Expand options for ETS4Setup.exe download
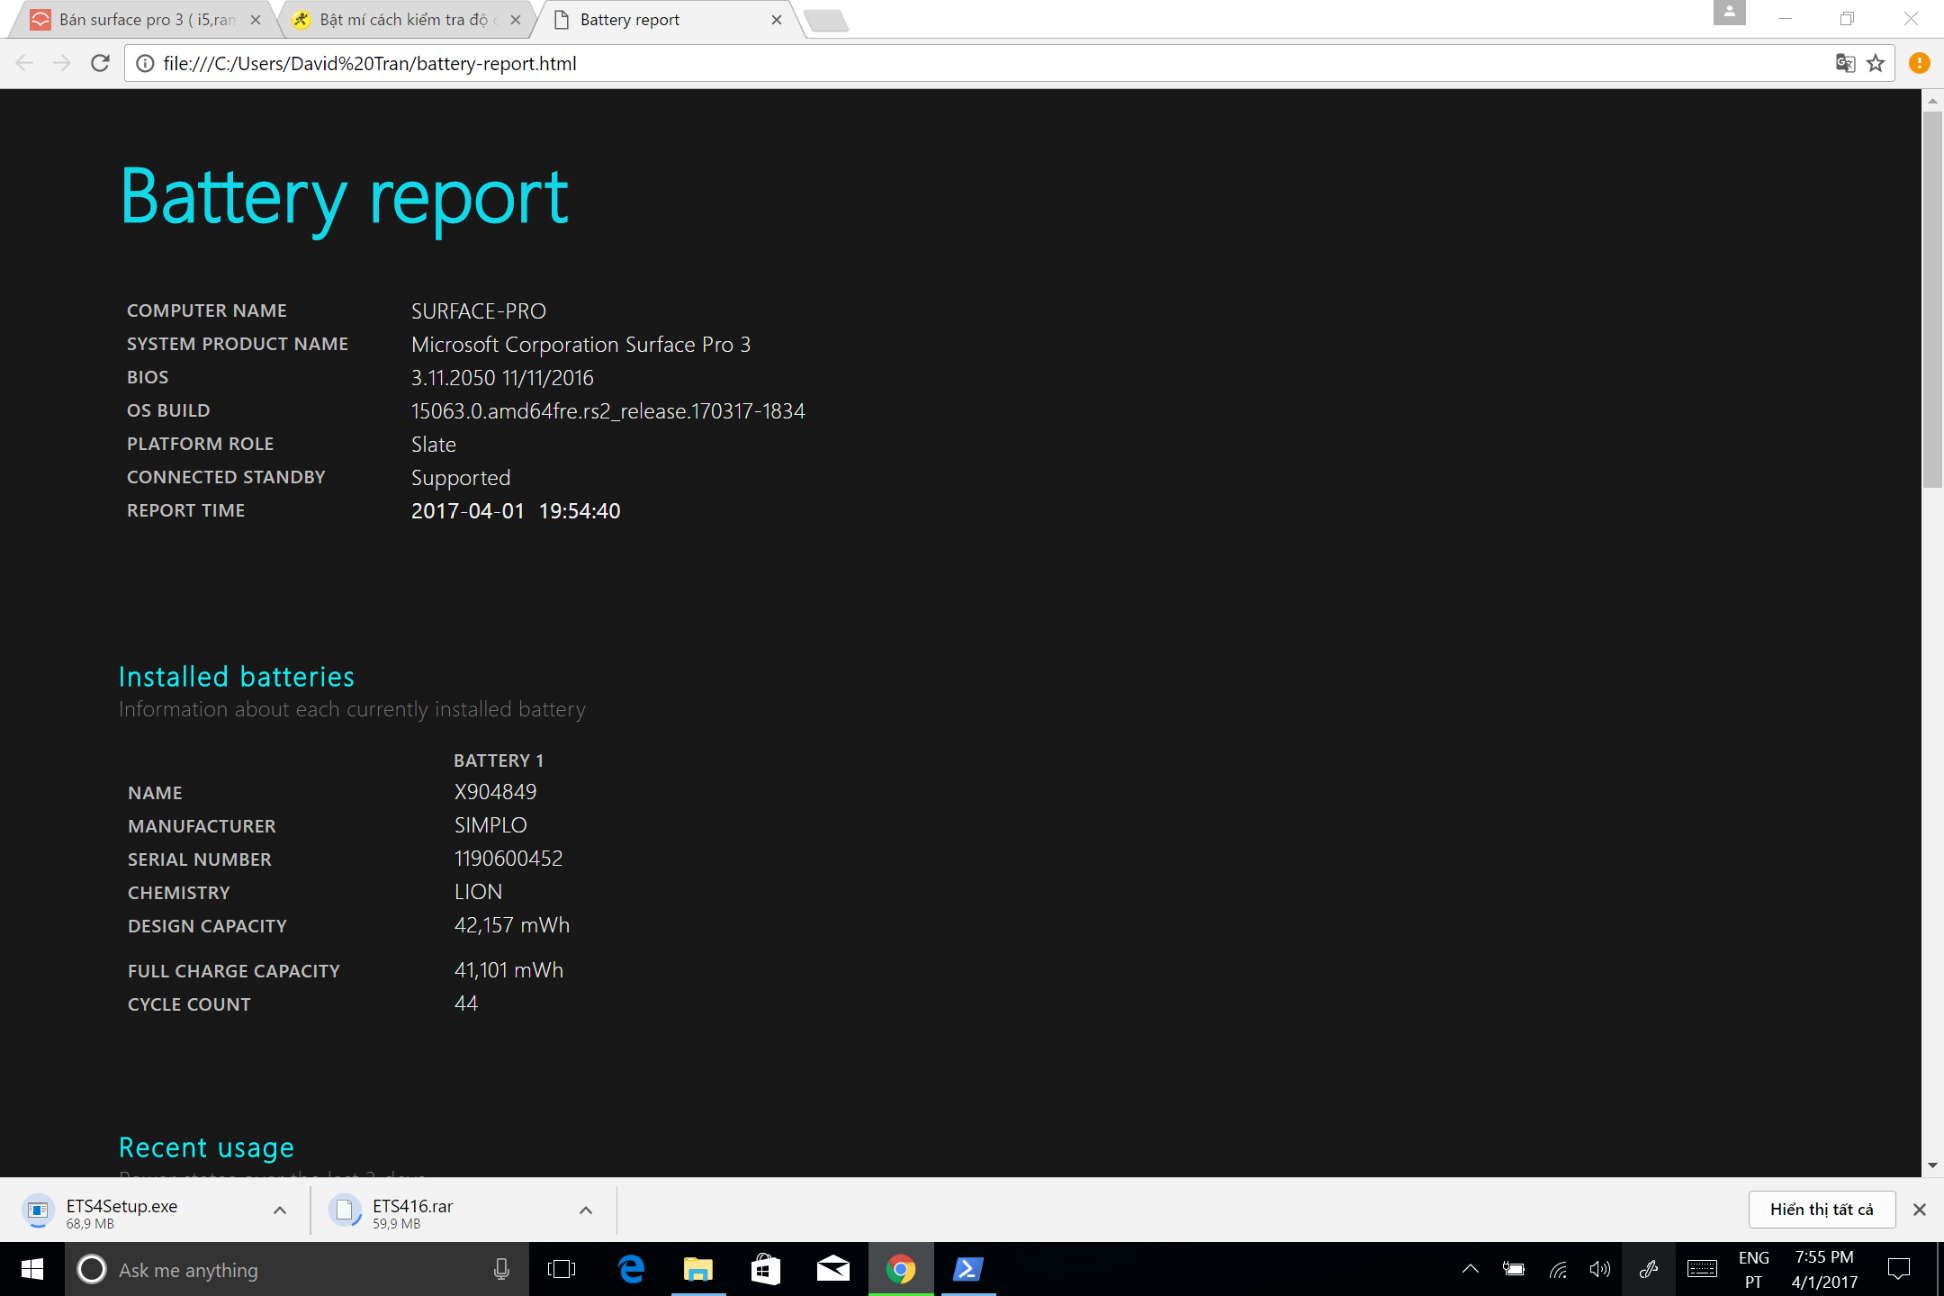The width and height of the screenshot is (1944, 1296). coord(280,1210)
